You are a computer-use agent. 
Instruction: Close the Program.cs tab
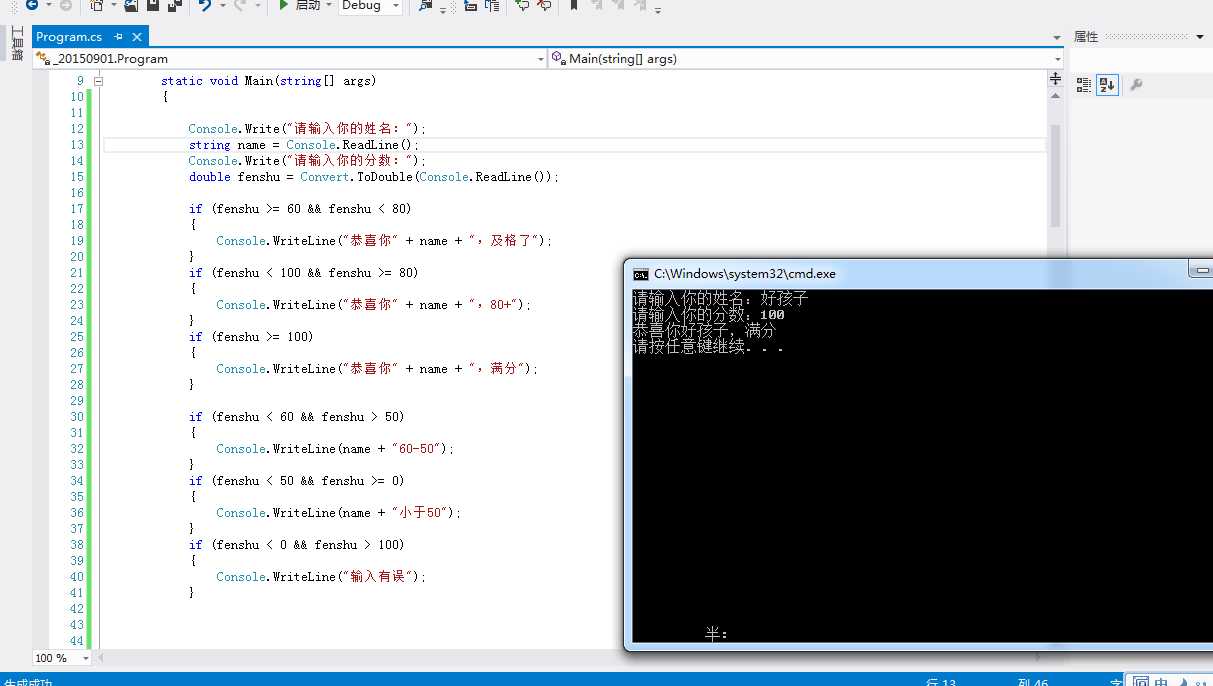137,37
